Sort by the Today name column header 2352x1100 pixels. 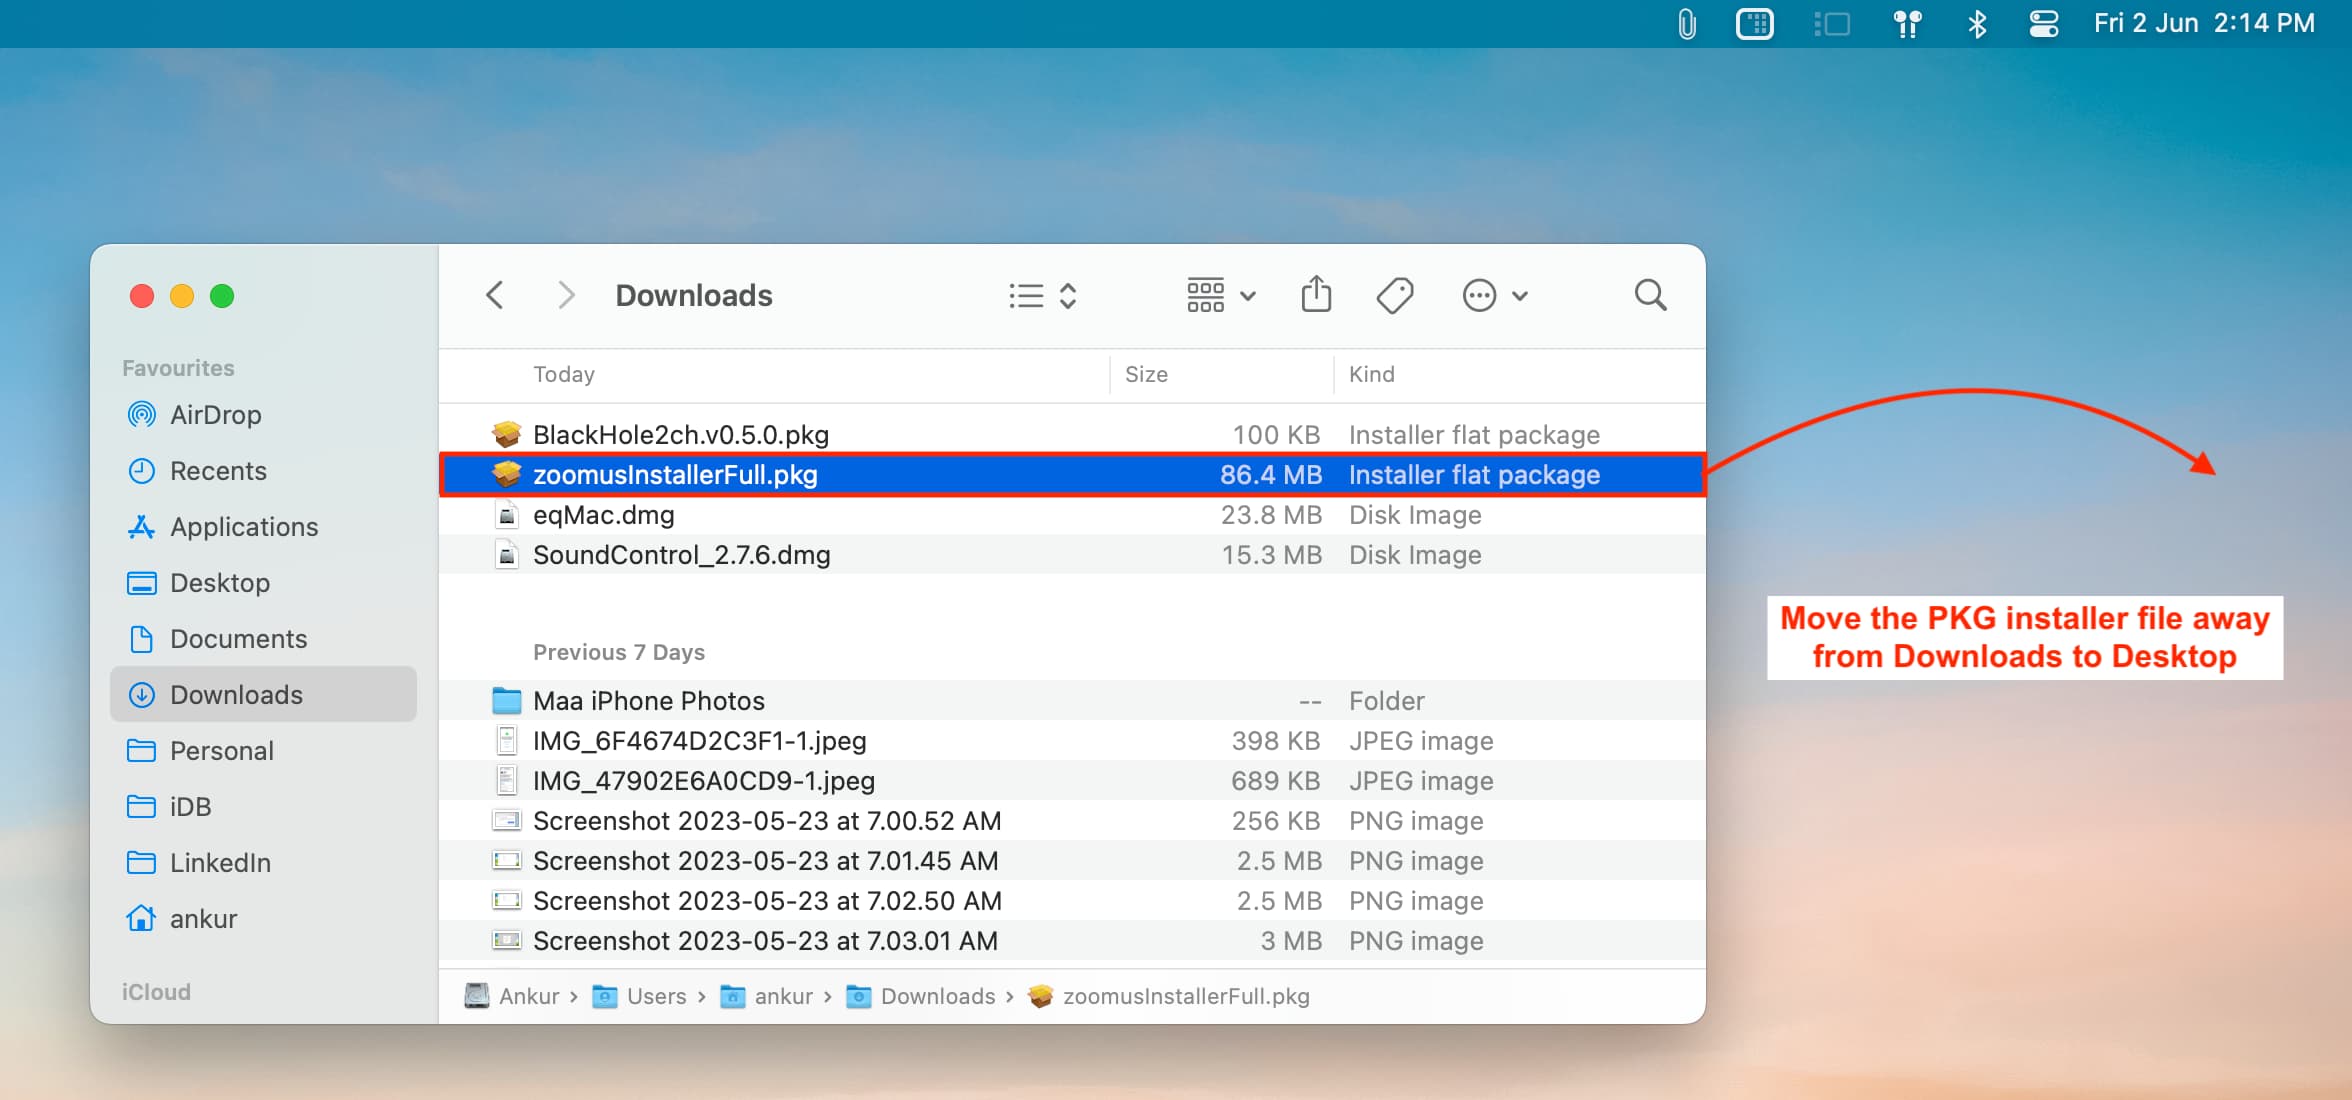564,374
